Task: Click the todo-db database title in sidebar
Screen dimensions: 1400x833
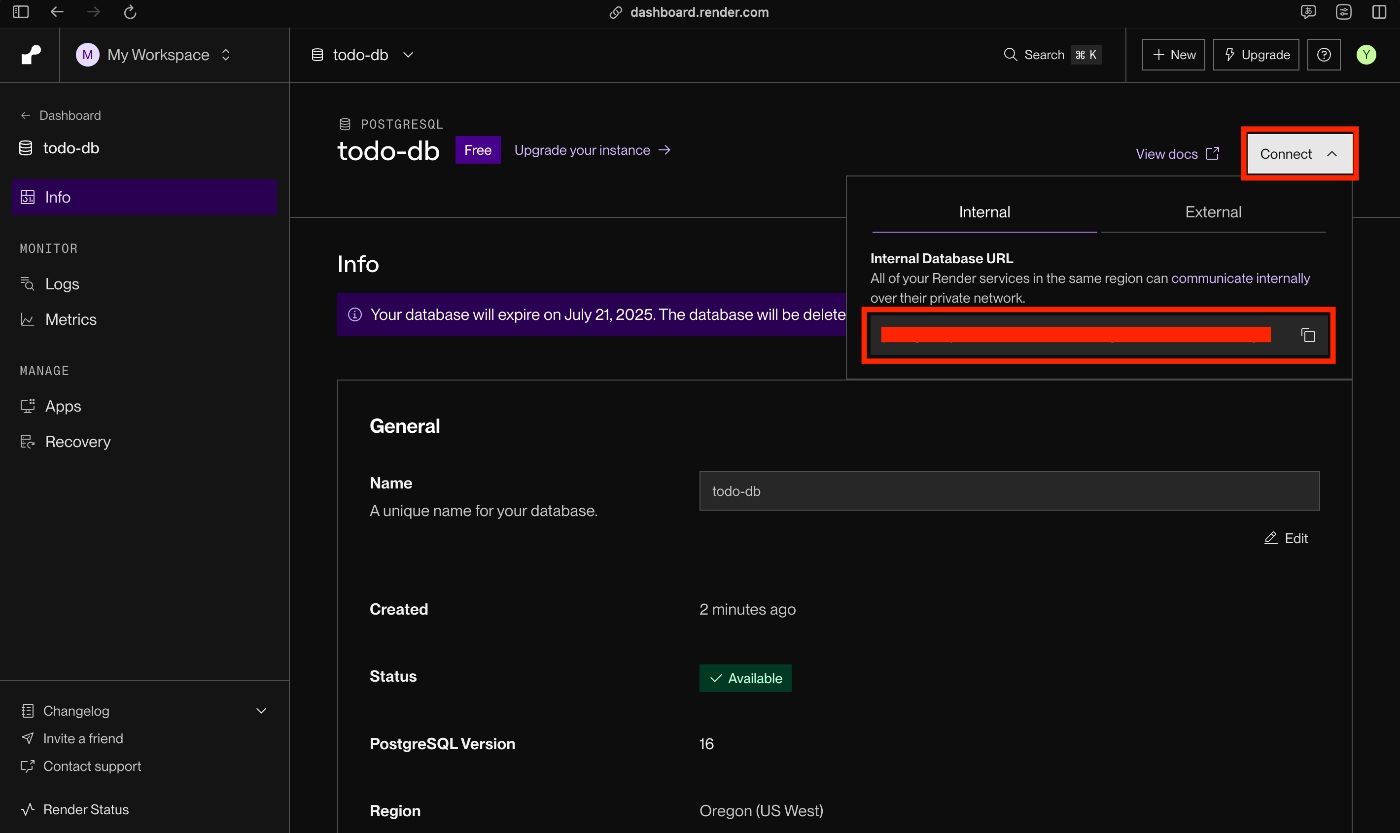Action: pos(71,148)
